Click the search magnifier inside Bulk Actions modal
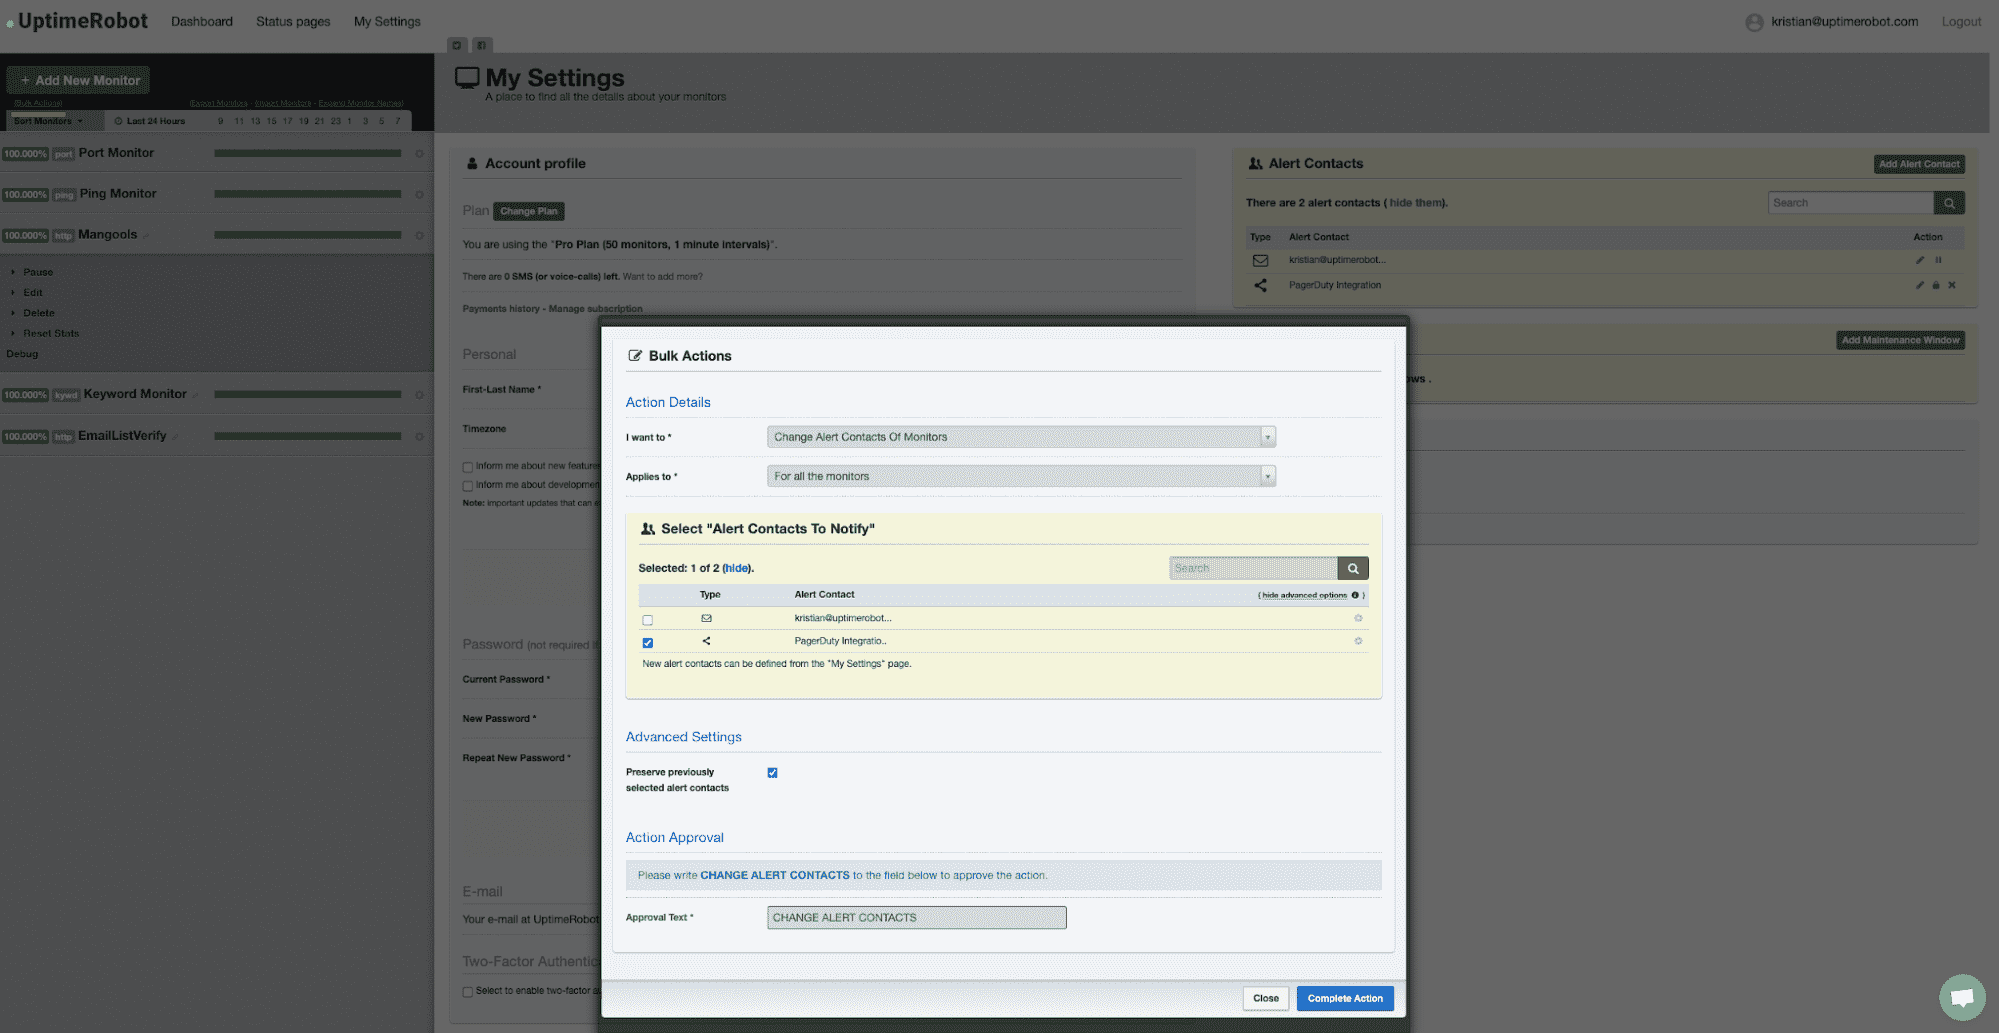 point(1352,567)
